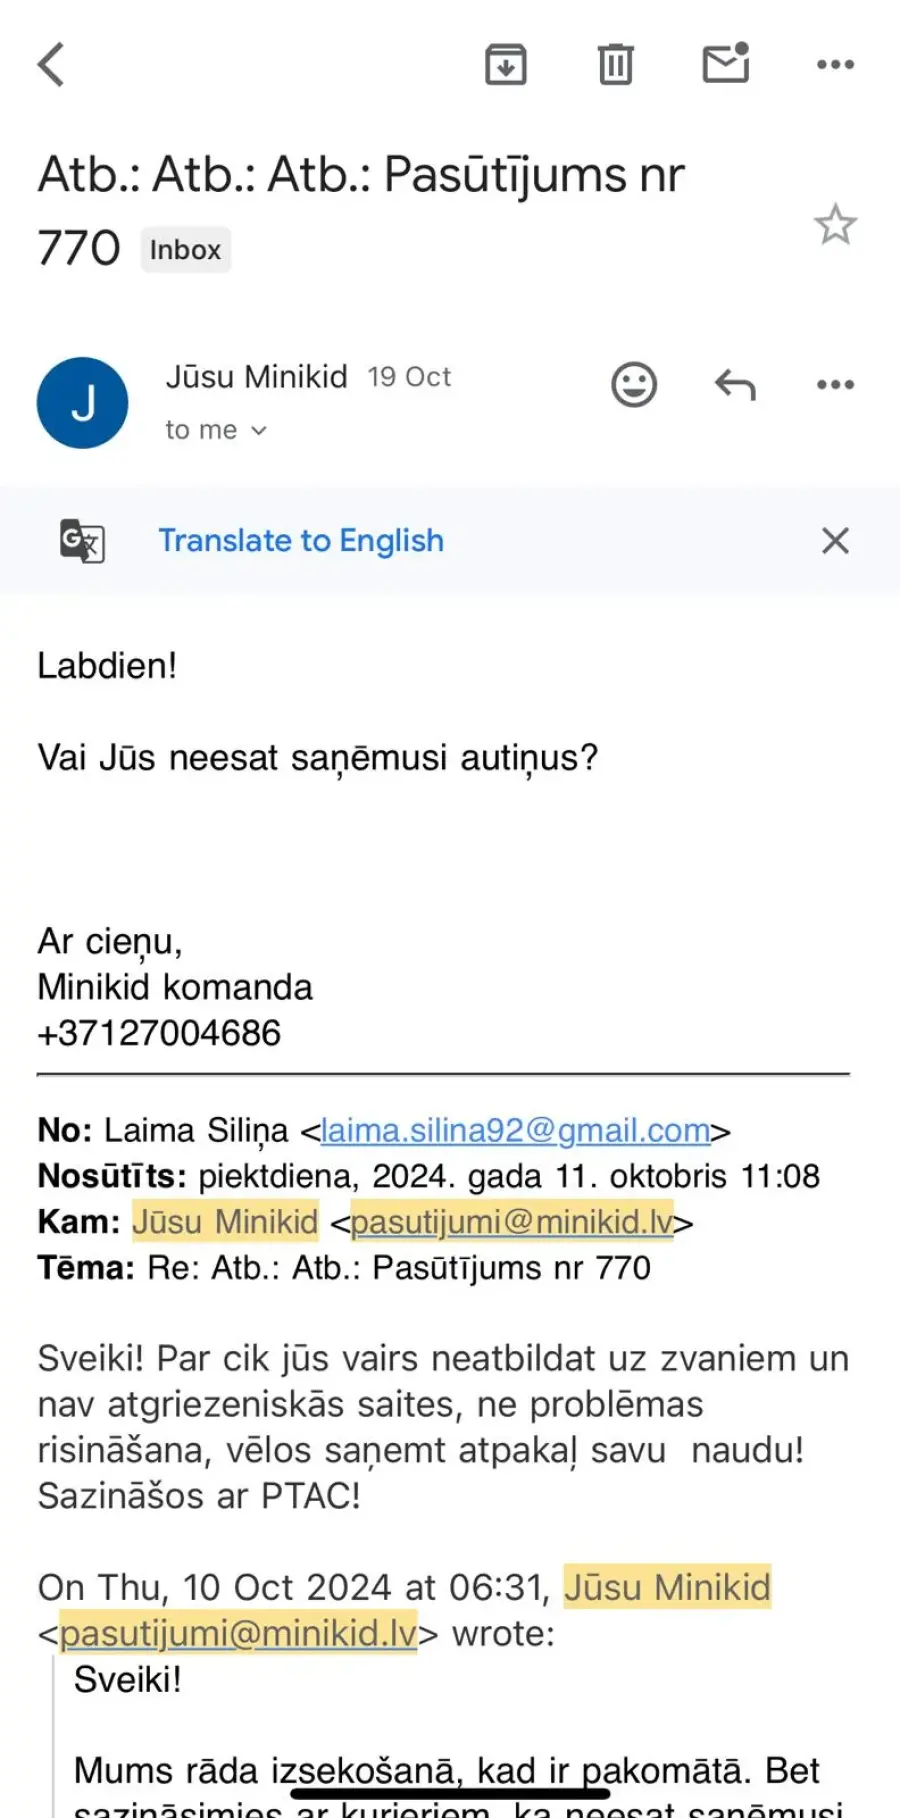Go back using the top-left arrow

click(52, 65)
